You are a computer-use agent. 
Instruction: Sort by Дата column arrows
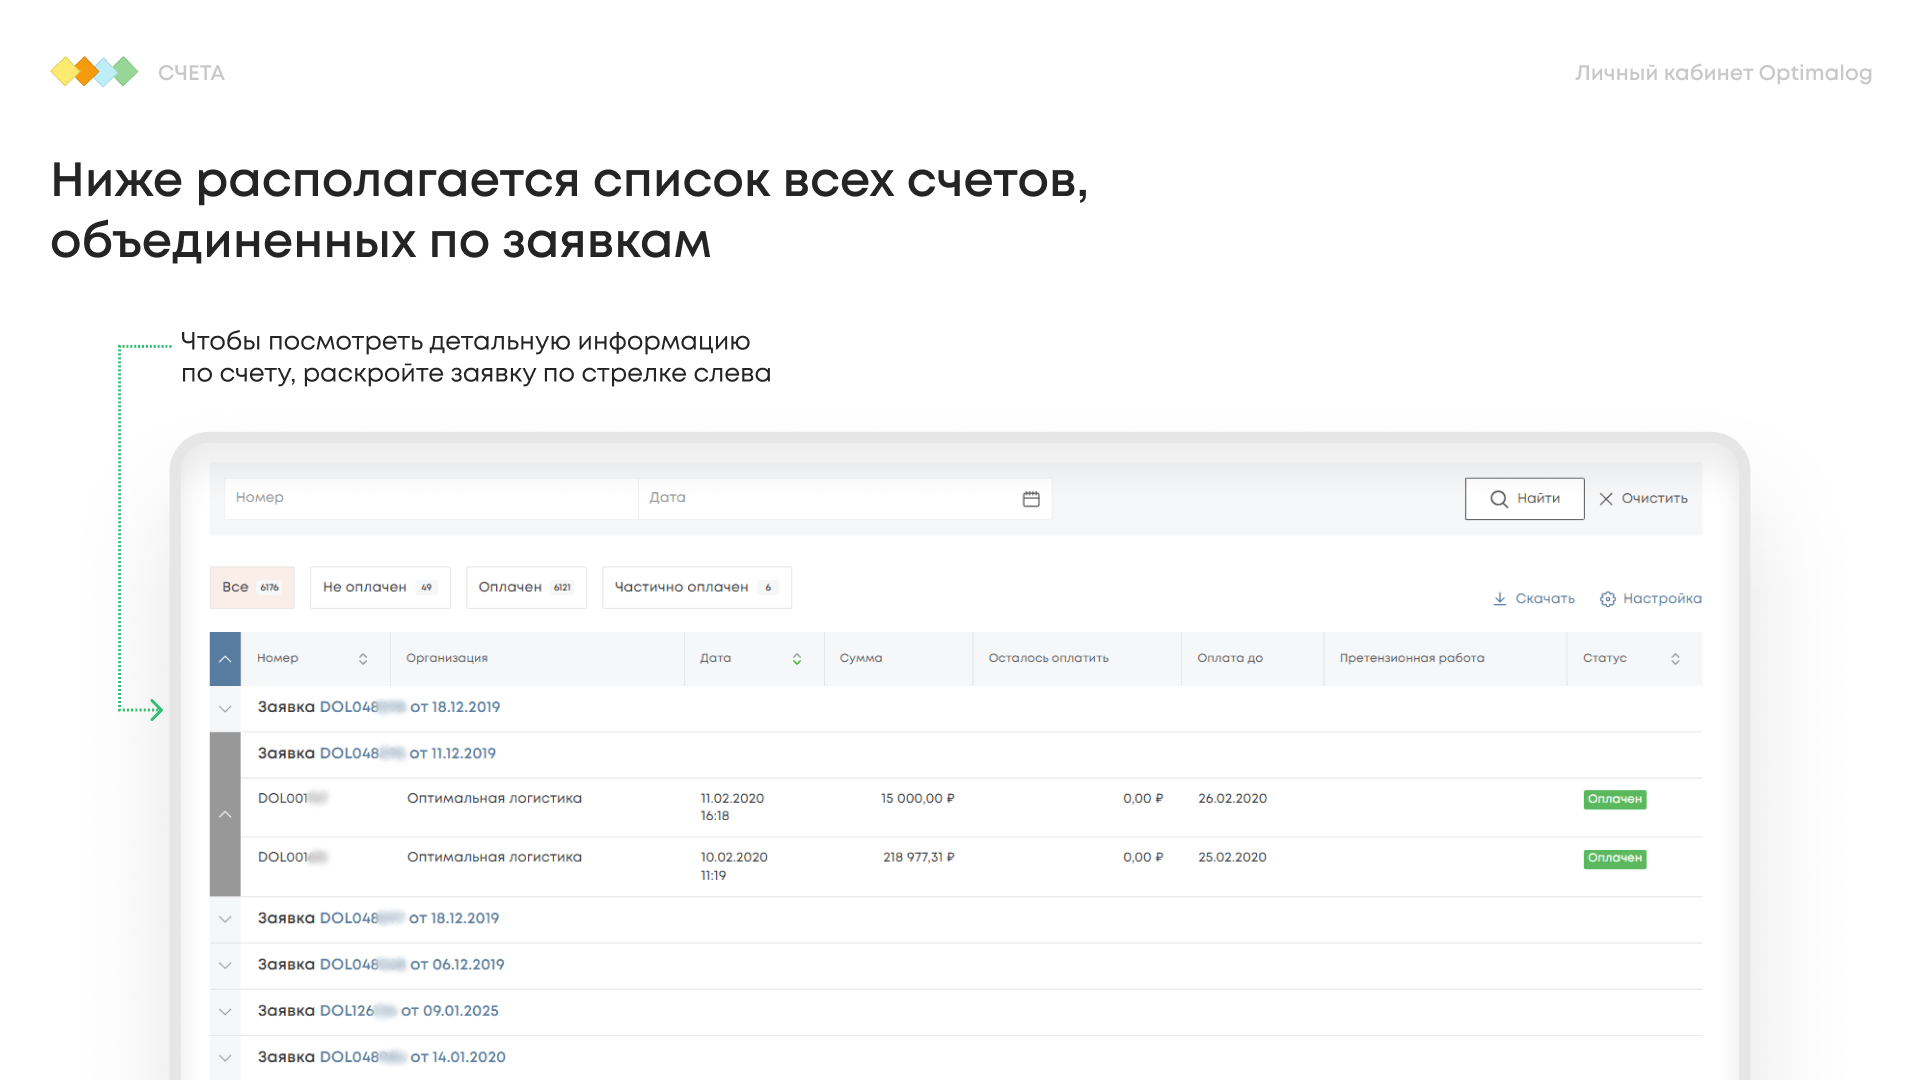[797, 659]
